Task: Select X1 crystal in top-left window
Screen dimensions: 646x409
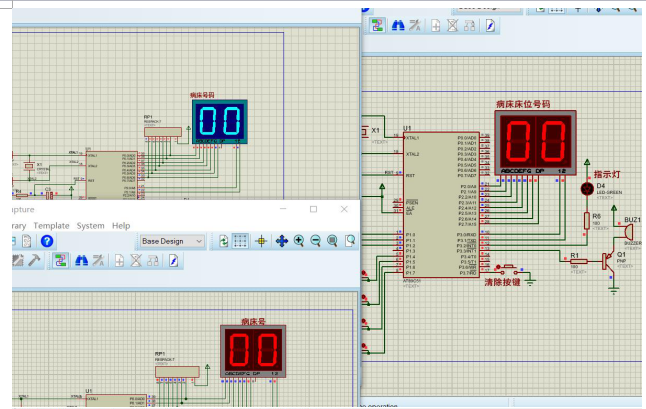Action: click(x=28, y=166)
